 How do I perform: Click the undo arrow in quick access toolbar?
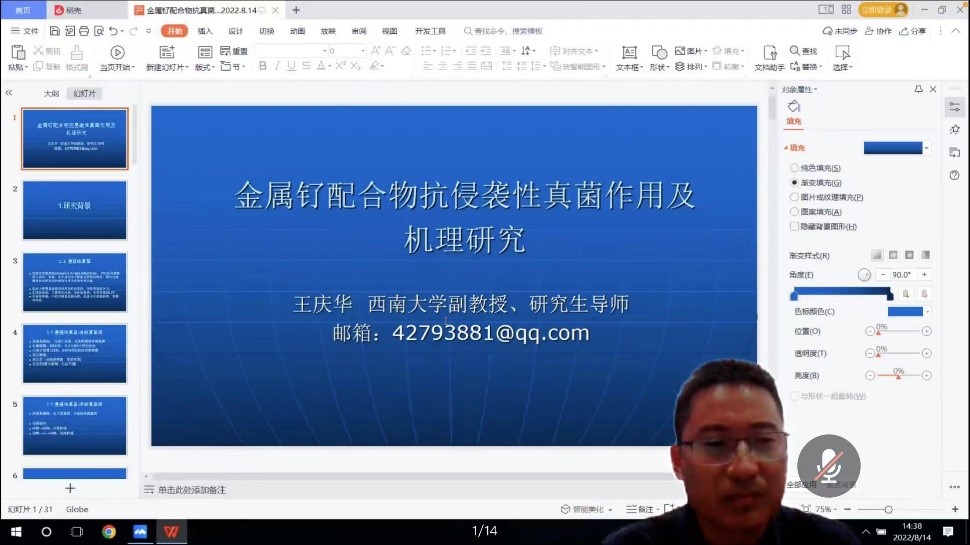[112, 31]
